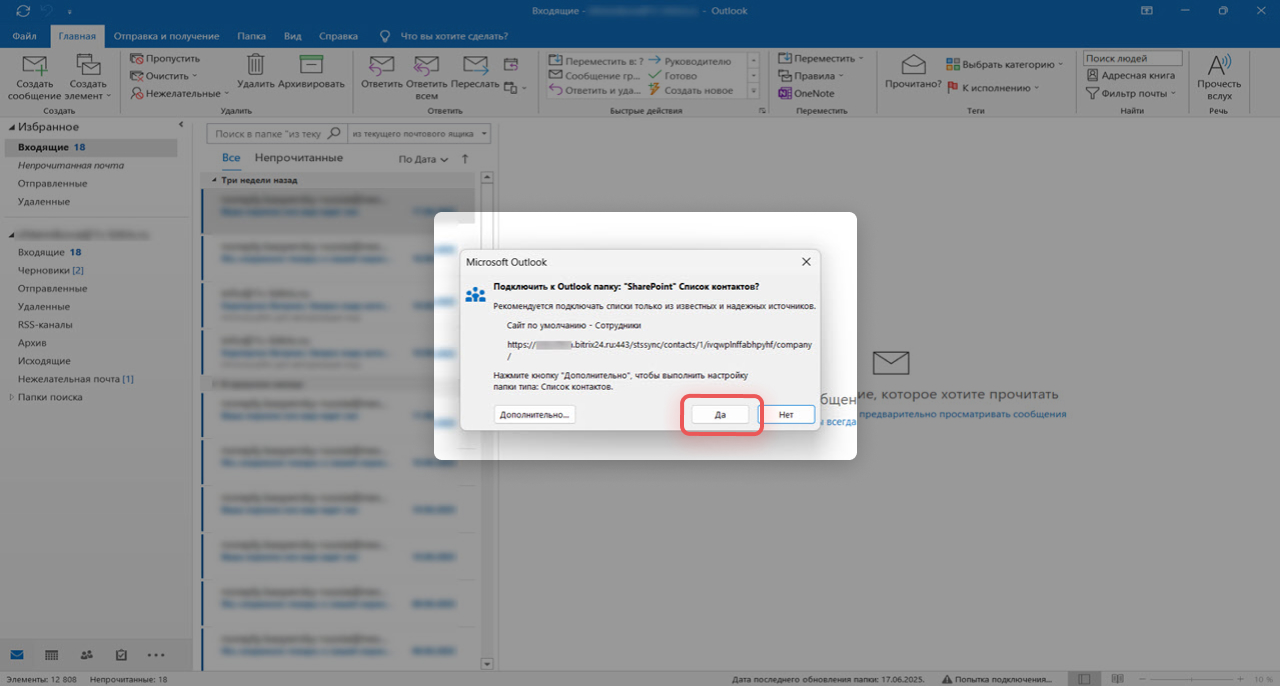Image resolution: width=1280 pixels, height=686 pixels.
Task: Click the search box of the current folder
Action: 276,133
